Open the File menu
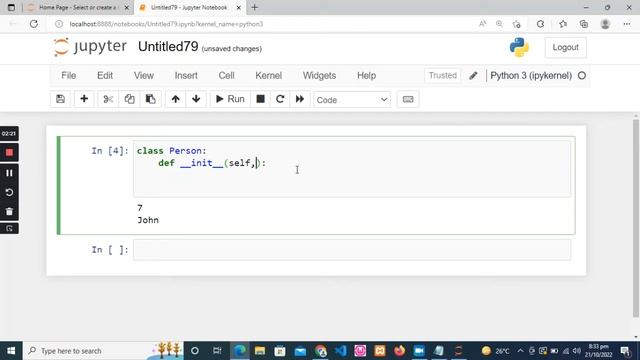The height and width of the screenshot is (360, 640). point(69,76)
